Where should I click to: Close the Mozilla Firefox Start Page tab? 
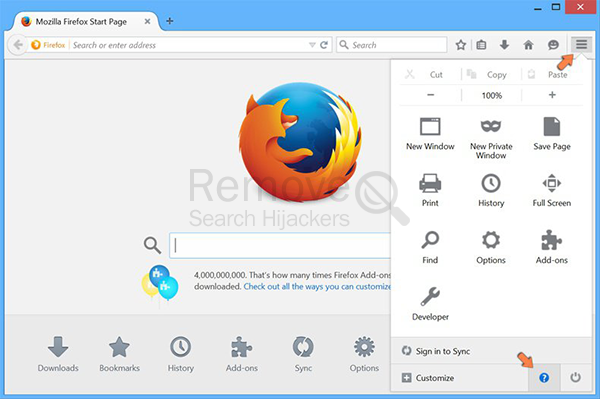[x=147, y=21]
